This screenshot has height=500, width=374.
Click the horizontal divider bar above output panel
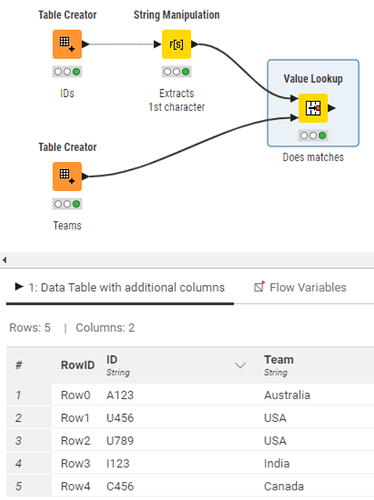(187, 260)
